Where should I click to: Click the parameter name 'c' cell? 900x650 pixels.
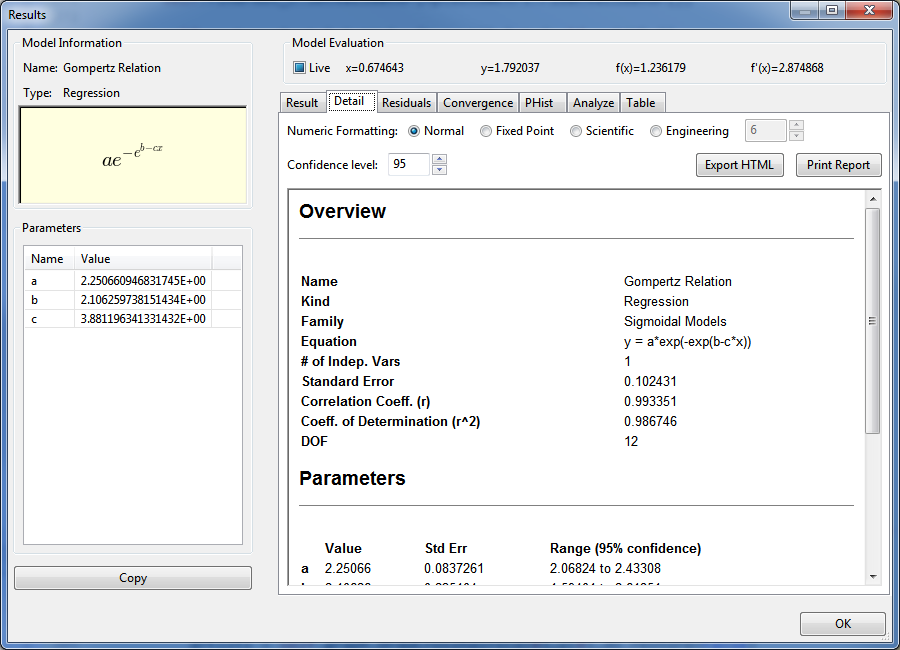click(x=49, y=319)
